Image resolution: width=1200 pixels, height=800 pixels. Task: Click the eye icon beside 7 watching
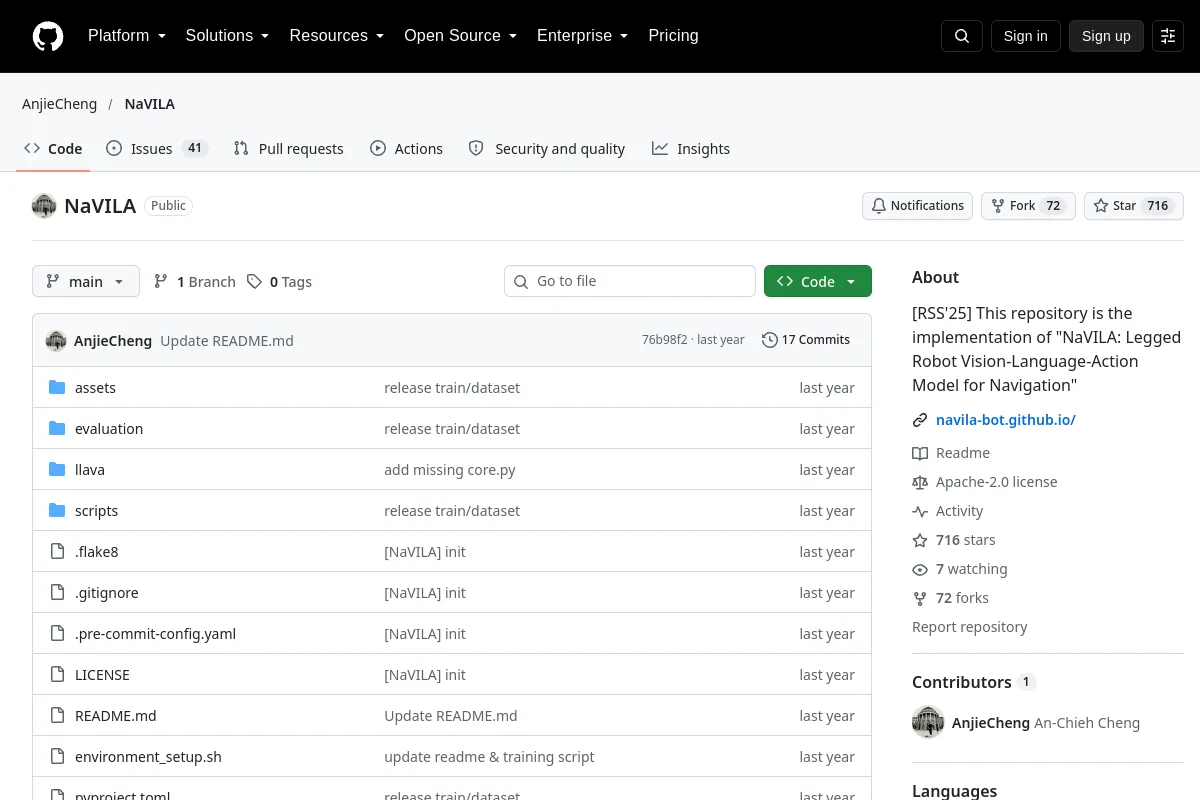pos(920,569)
